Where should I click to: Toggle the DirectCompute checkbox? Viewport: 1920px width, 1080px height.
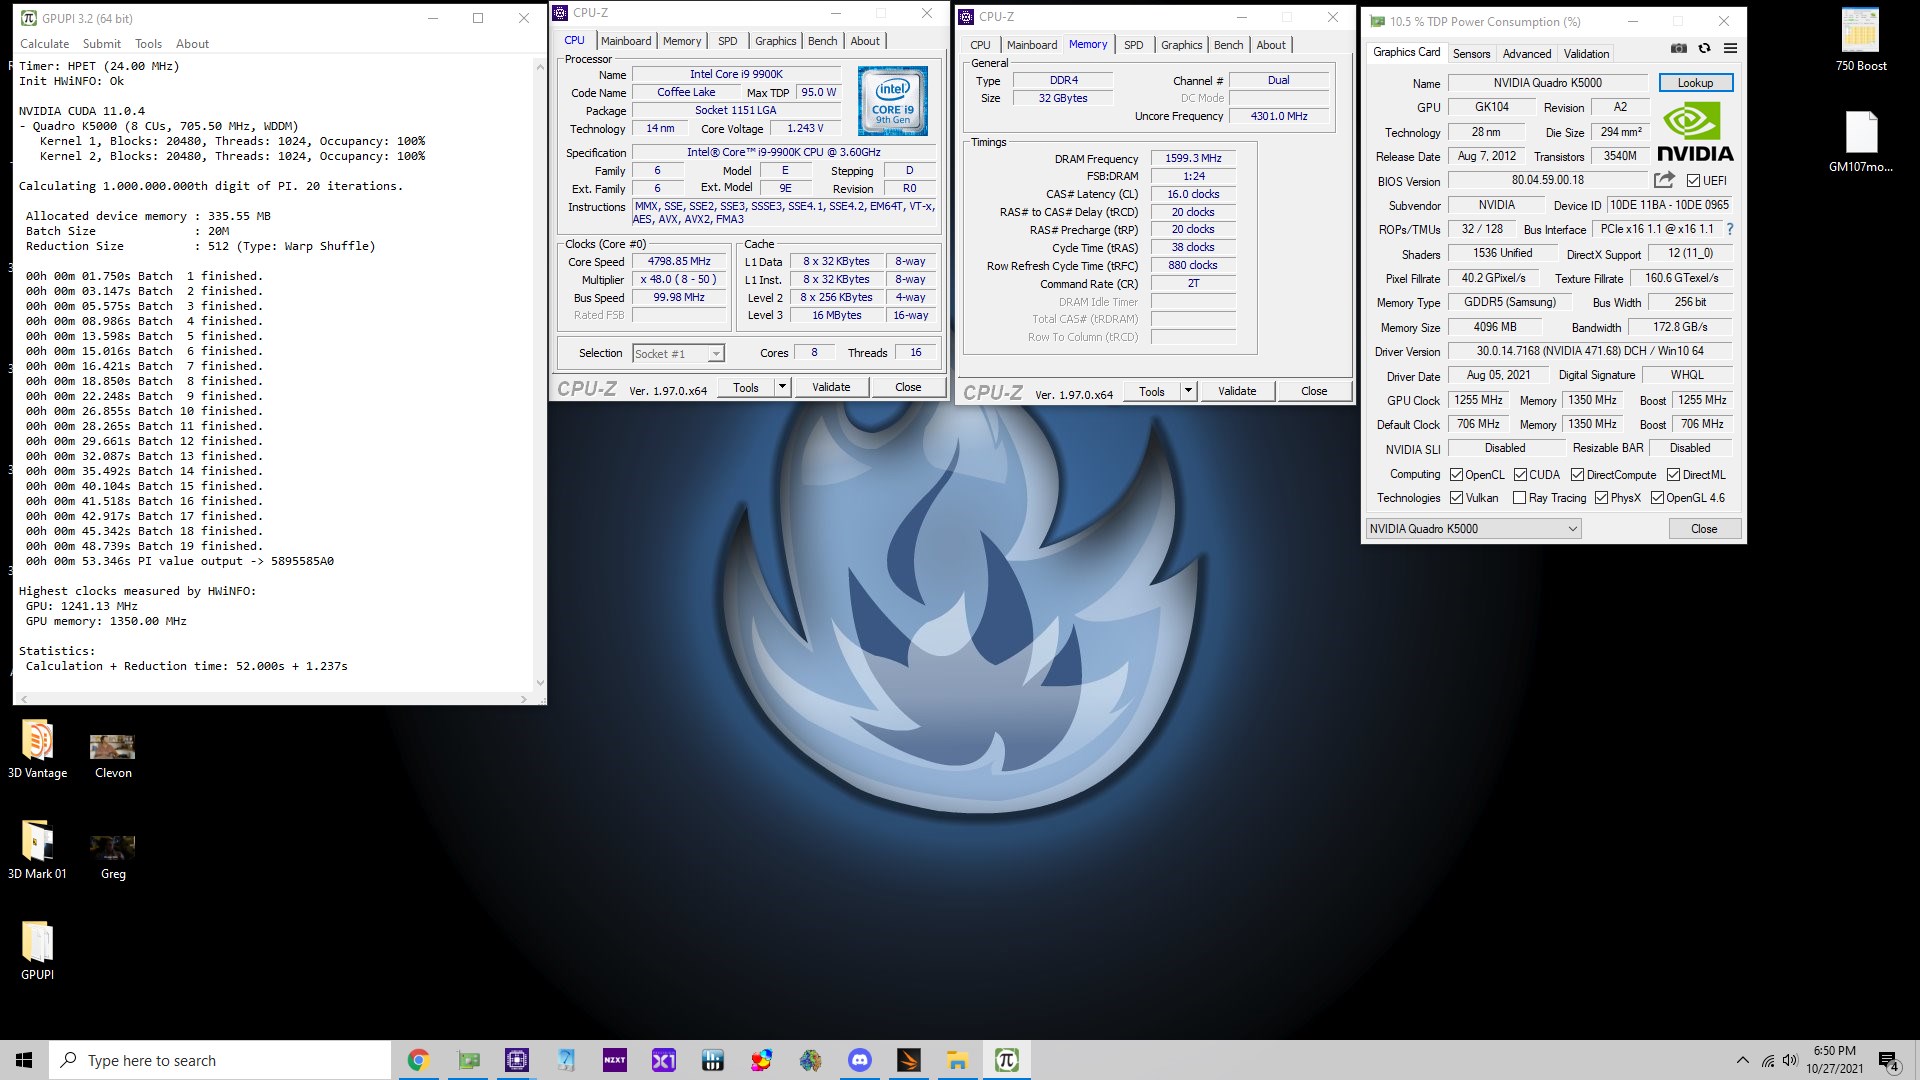coord(1577,475)
